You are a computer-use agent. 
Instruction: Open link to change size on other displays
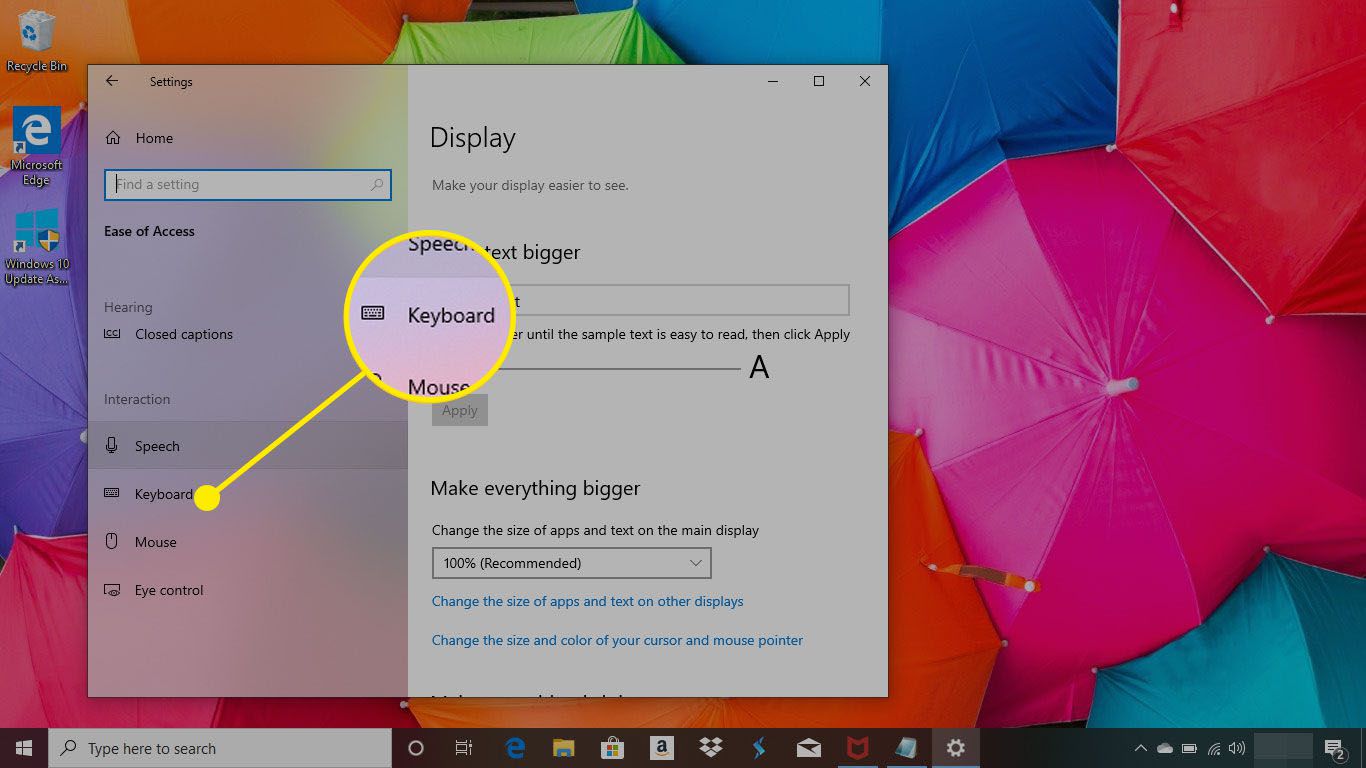(x=588, y=602)
